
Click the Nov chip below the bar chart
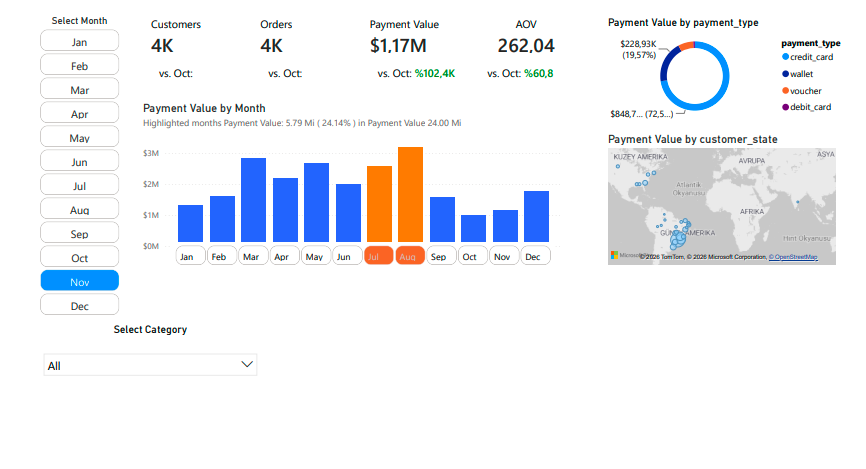click(504, 256)
